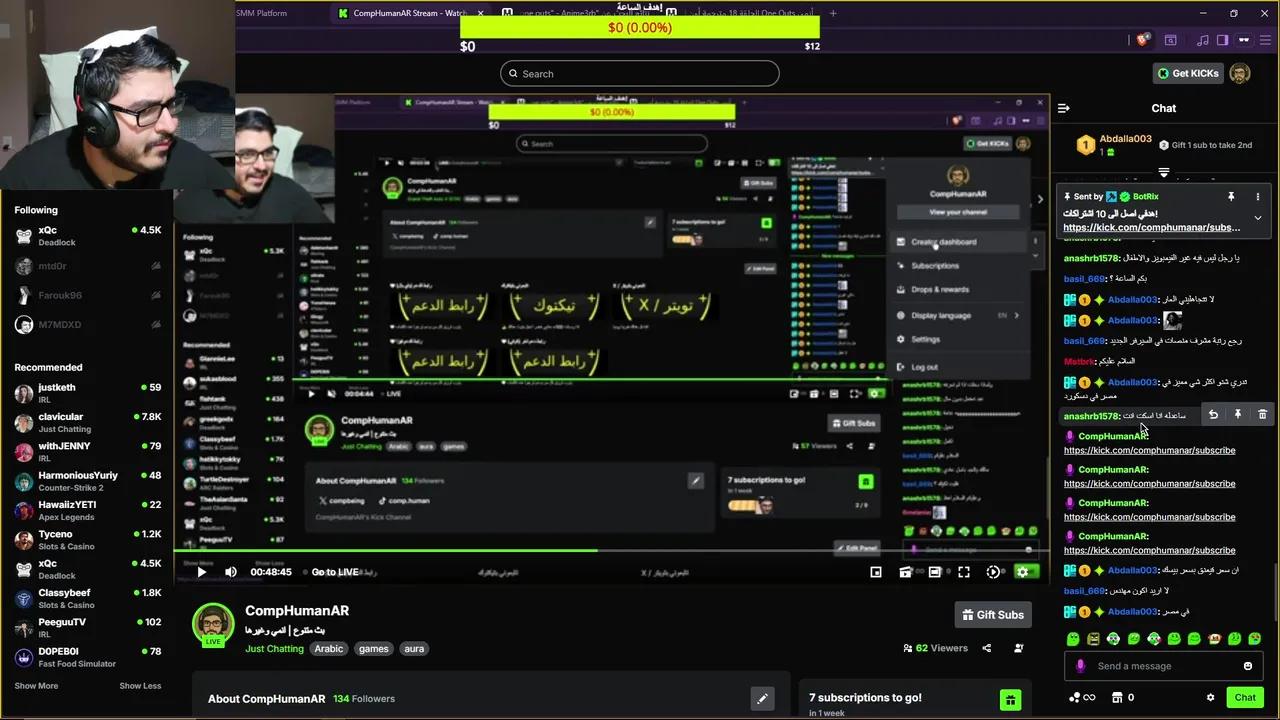
Task: Collapse recommended list with Show Less
Action: coord(140,686)
